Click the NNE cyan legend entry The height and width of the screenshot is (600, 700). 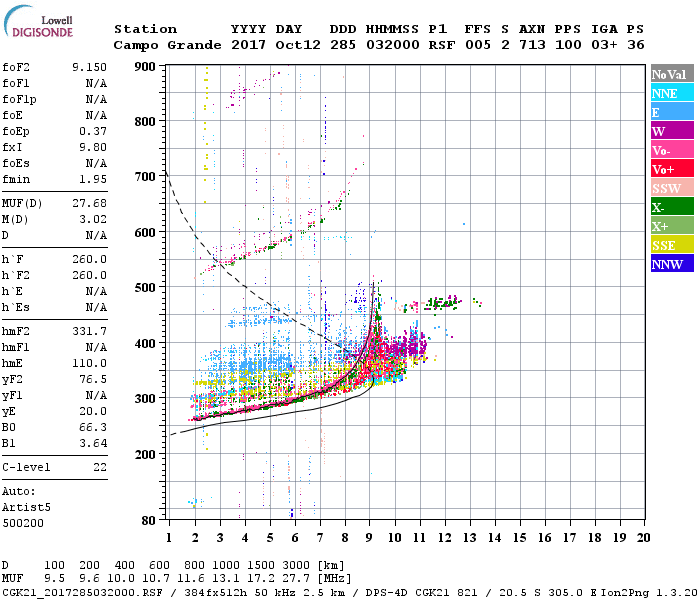point(670,93)
